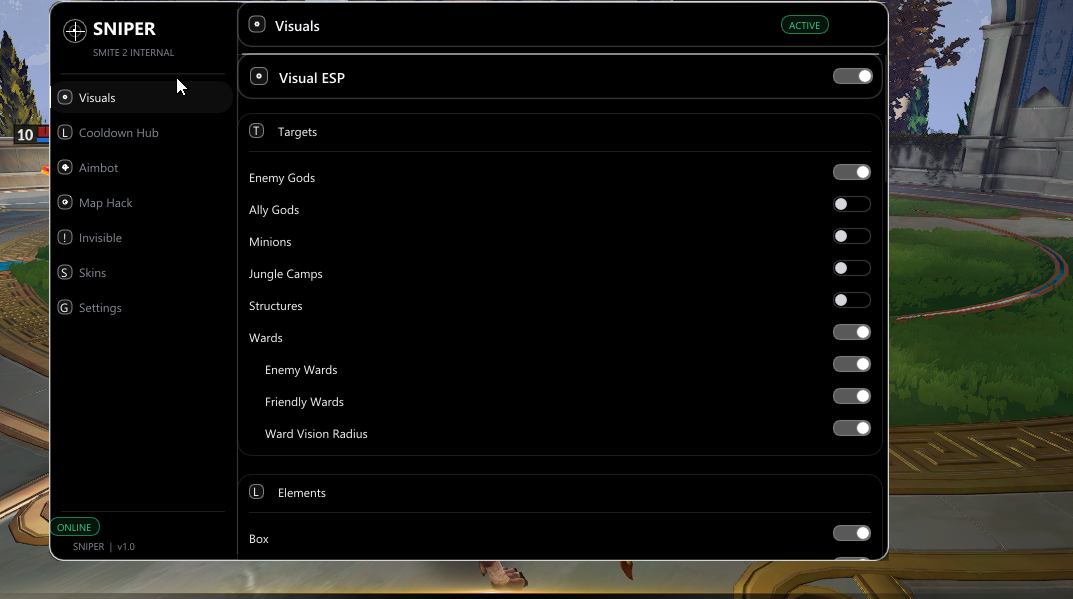Click the Skins sidebar S icon
The height and width of the screenshot is (599, 1073).
coord(65,272)
